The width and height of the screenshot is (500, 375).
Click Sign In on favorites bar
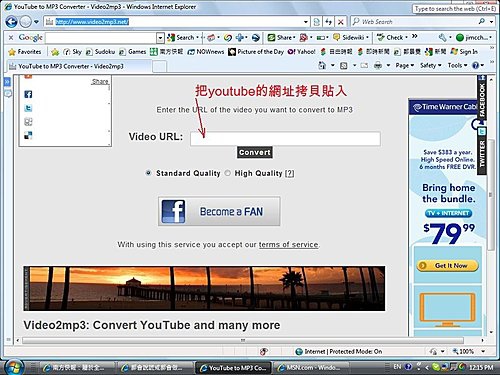(x=464, y=52)
